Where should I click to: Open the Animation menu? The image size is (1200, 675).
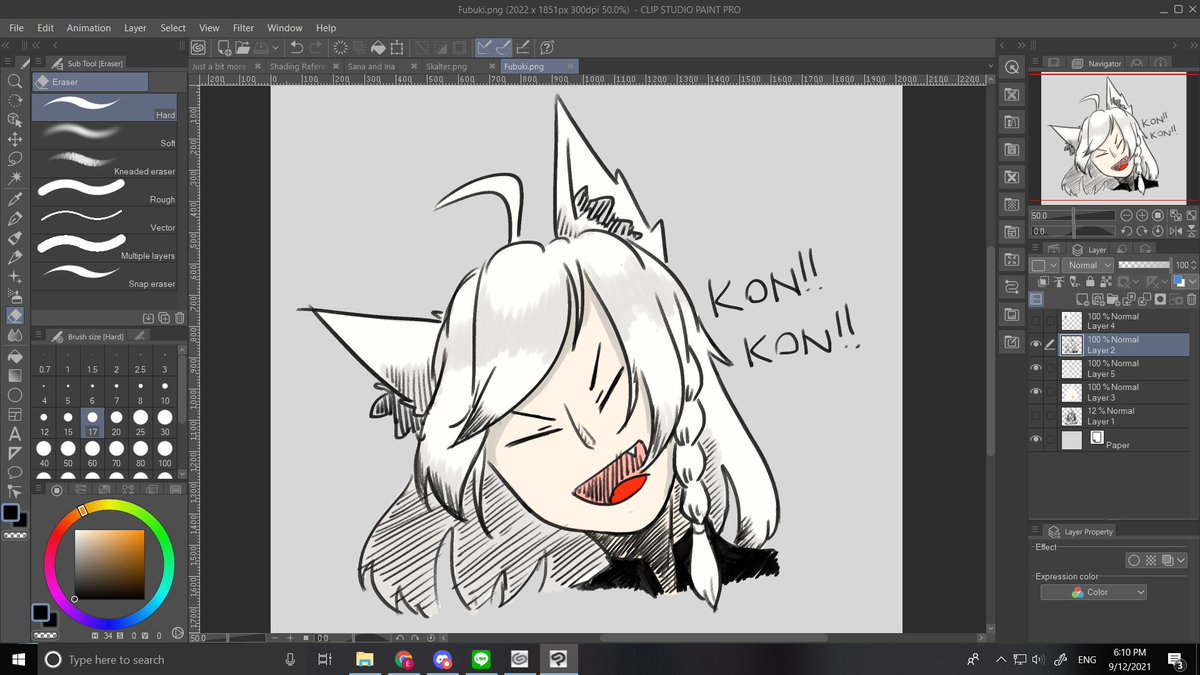pyautogui.click(x=89, y=28)
